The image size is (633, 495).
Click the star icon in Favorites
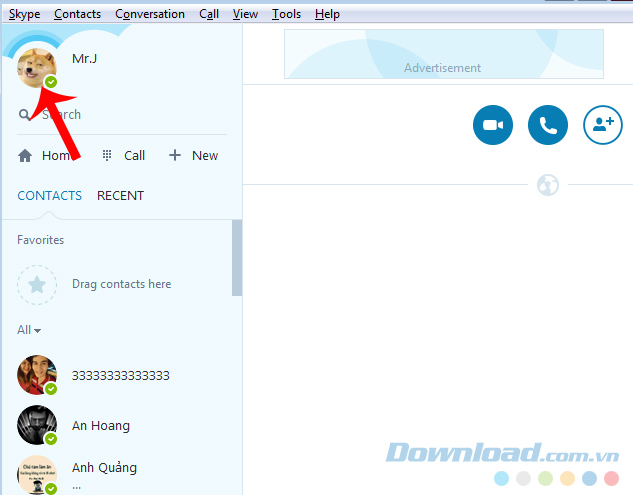pyautogui.click(x=37, y=285)
